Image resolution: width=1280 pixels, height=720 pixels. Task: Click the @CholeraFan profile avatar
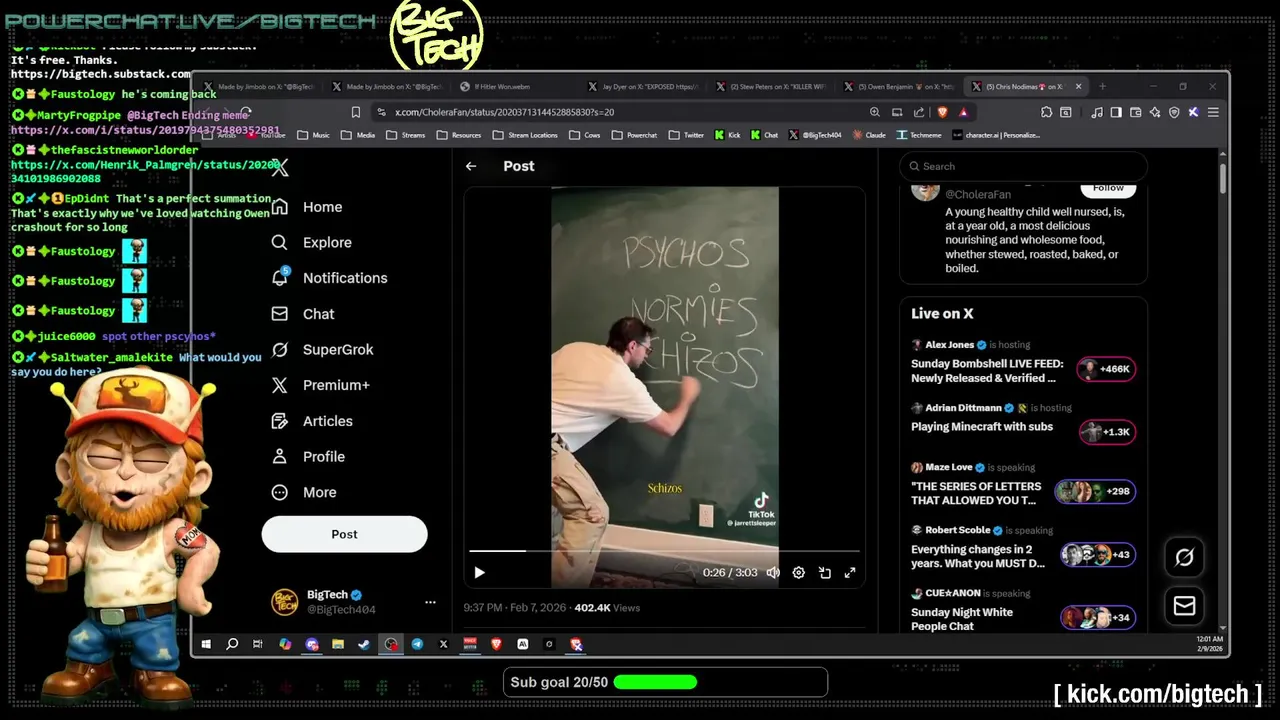[x=925, y=190]
